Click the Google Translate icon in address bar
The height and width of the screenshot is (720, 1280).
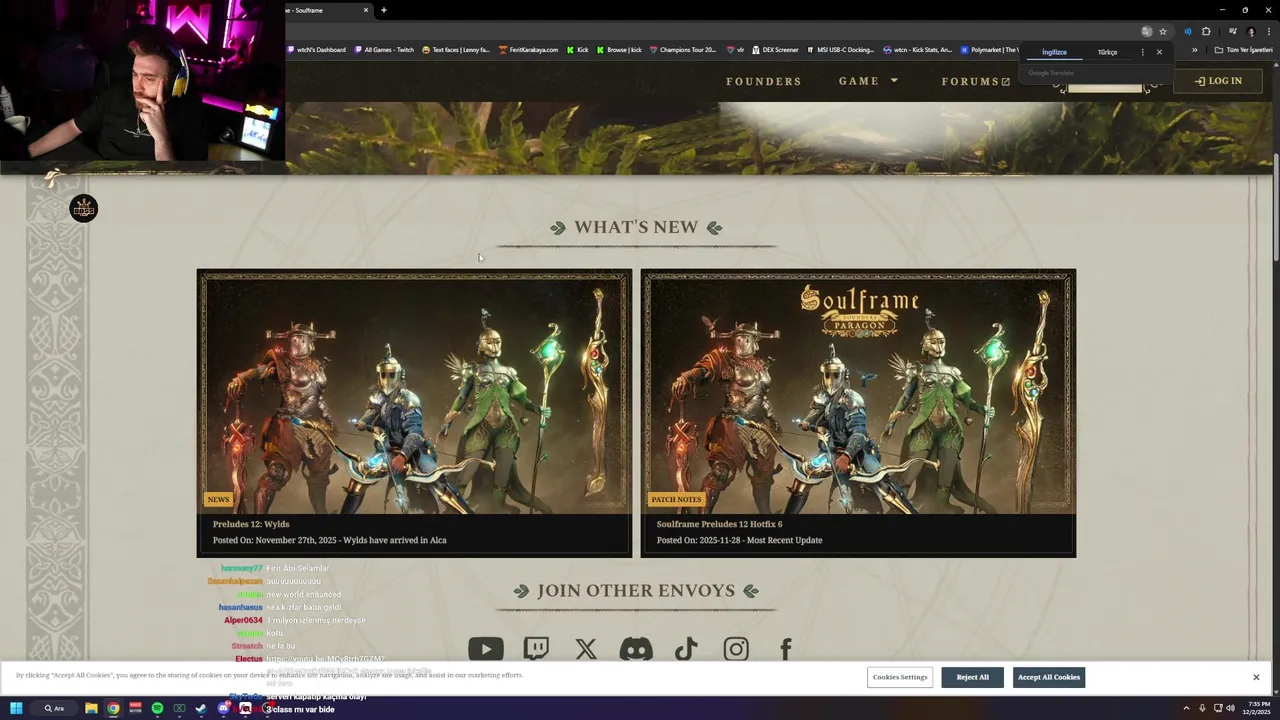pos(1147,31)
